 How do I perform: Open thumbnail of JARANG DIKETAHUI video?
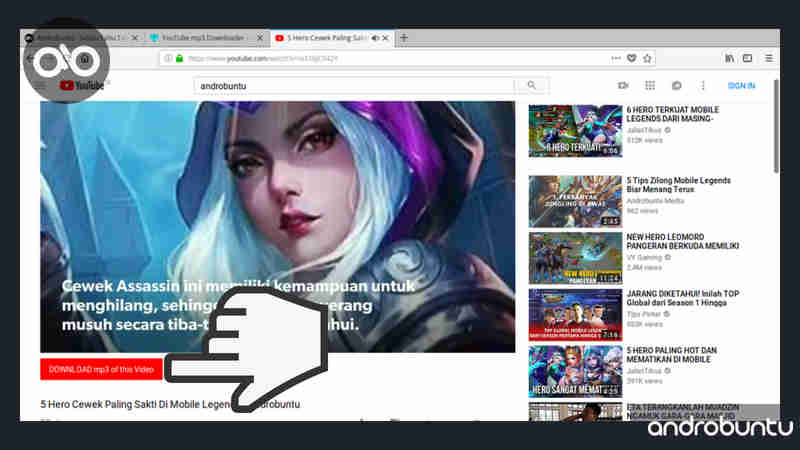(575, 315)
